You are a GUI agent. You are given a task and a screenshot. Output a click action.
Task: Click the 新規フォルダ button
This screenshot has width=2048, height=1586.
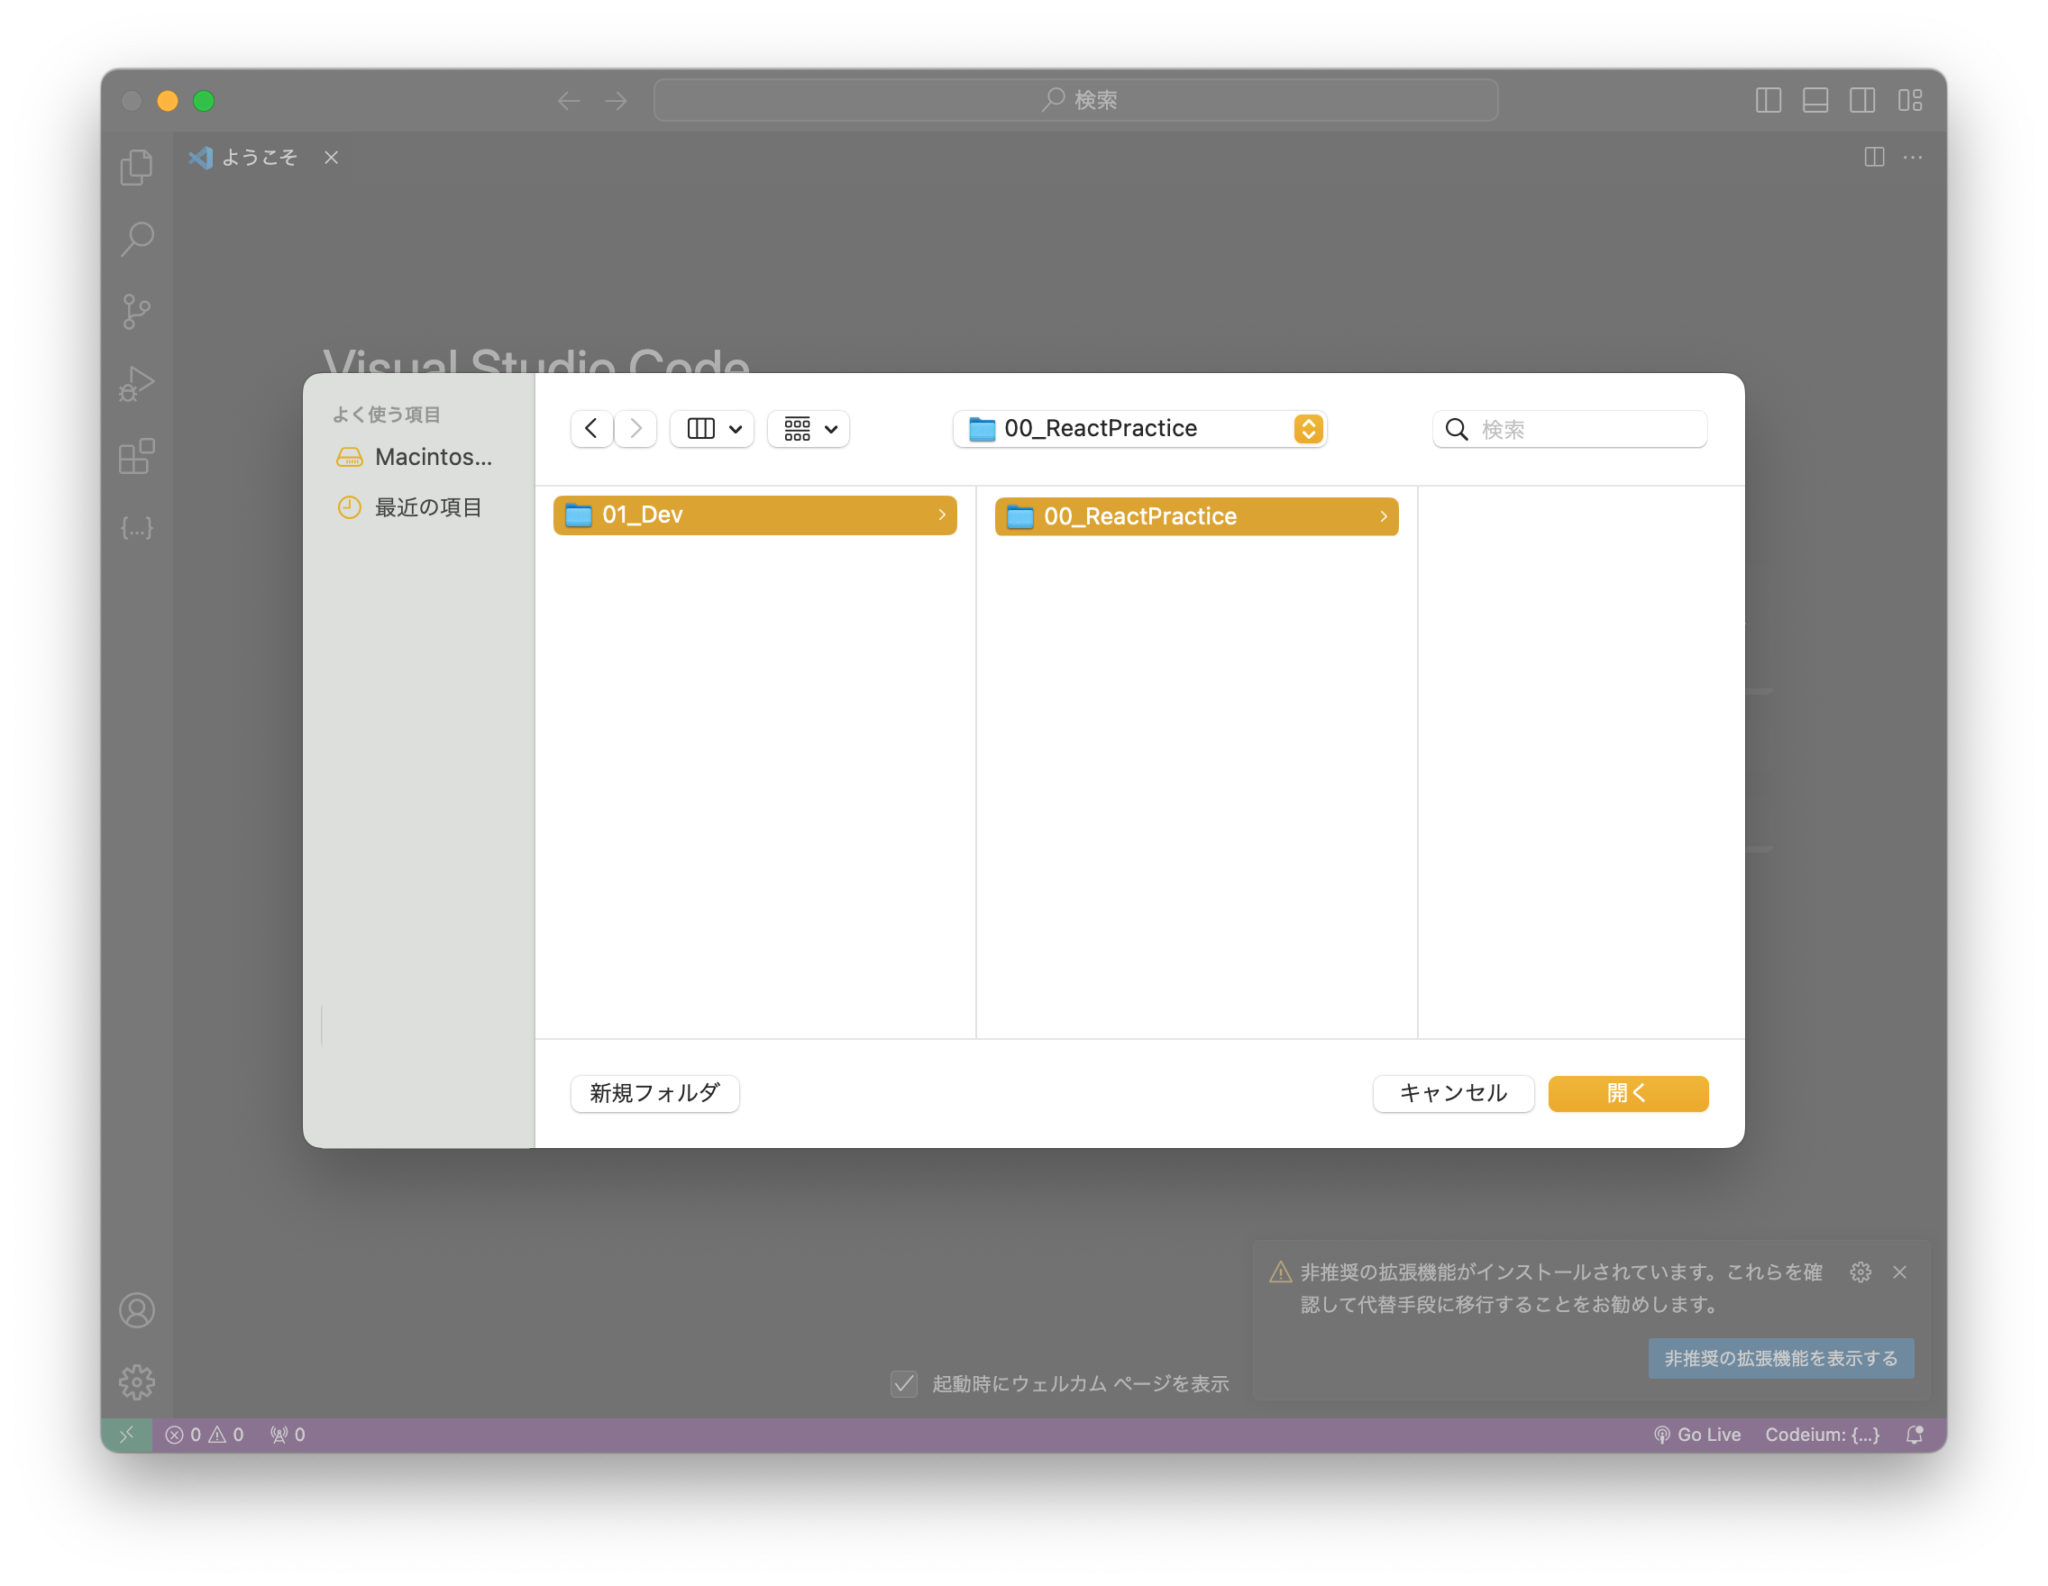coord(654,1093)
